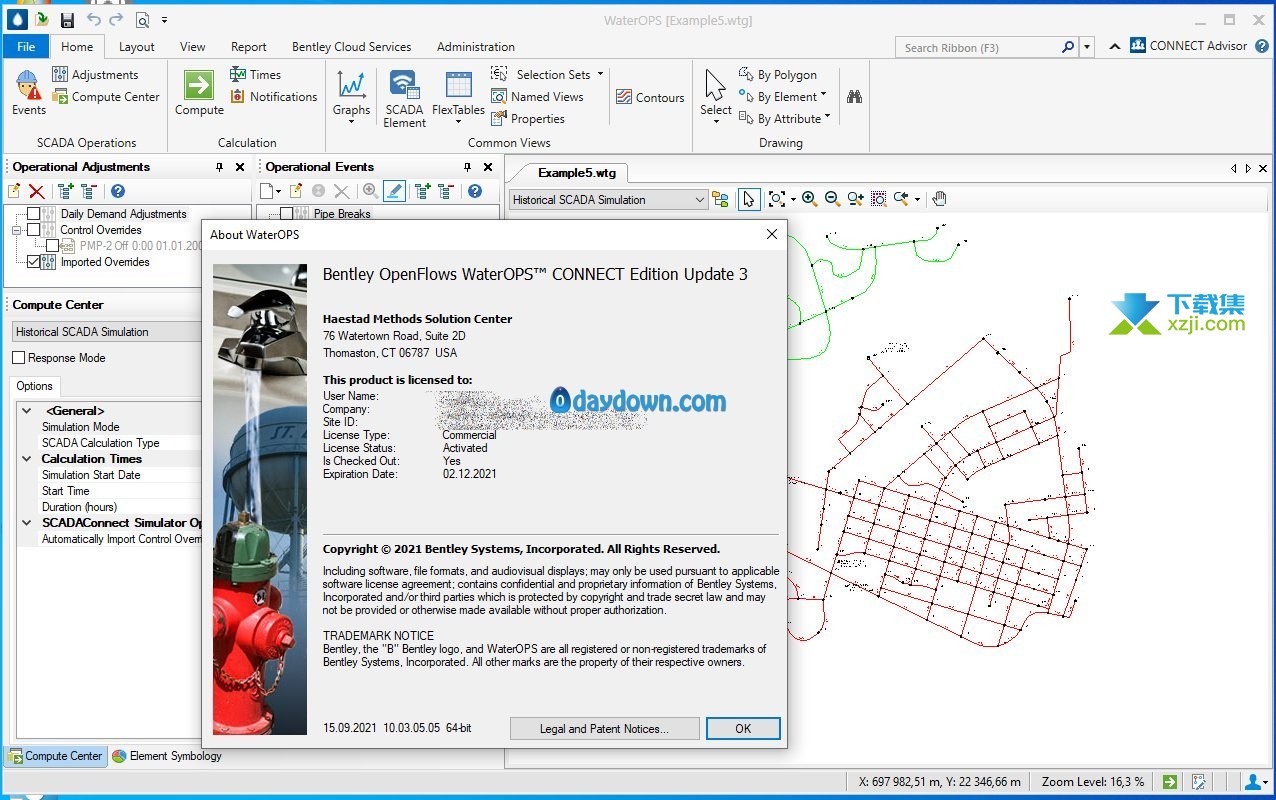Click the Zoom In magnifier icon

tap(809, 199)
